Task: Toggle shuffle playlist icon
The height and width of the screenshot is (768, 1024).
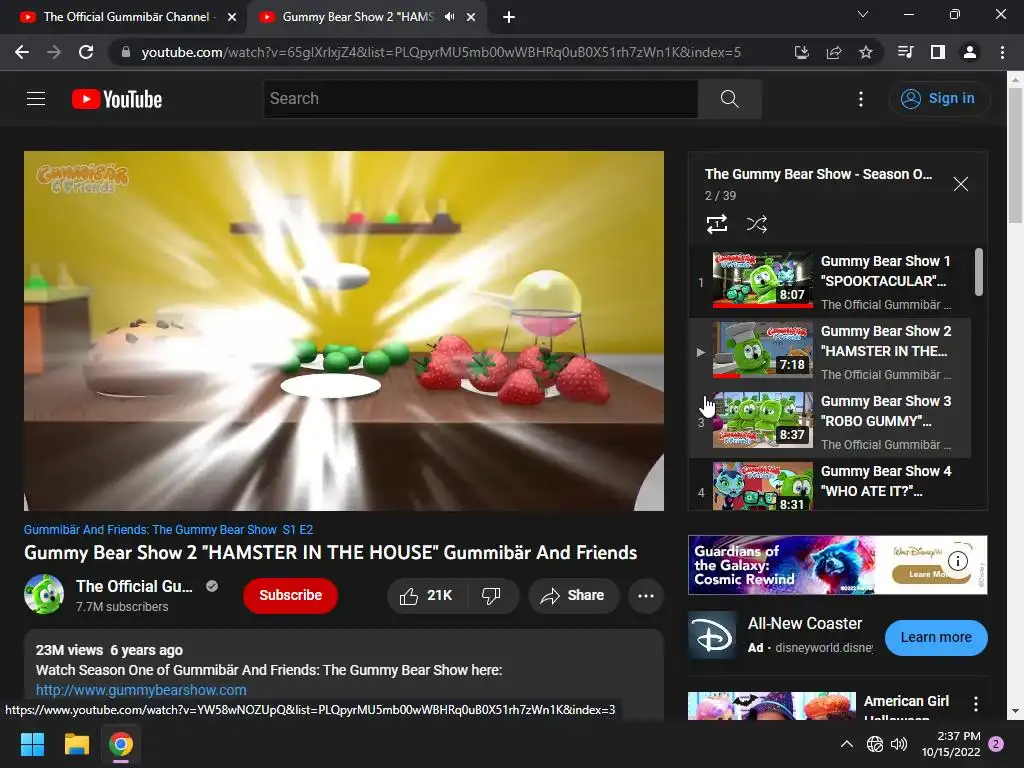Action: pyautogui.click(x=756, y=224)
